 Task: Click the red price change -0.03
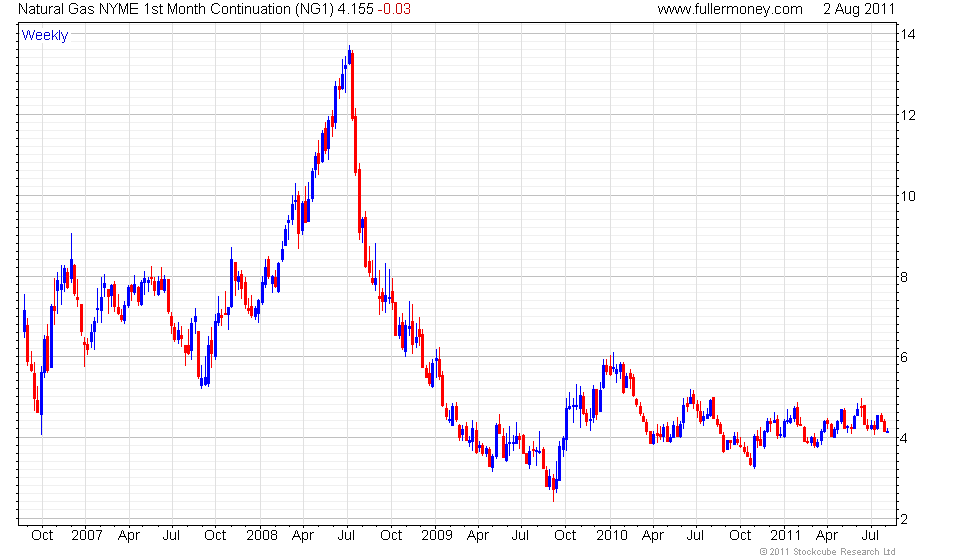pyautogui.click(x=394, y=9)
